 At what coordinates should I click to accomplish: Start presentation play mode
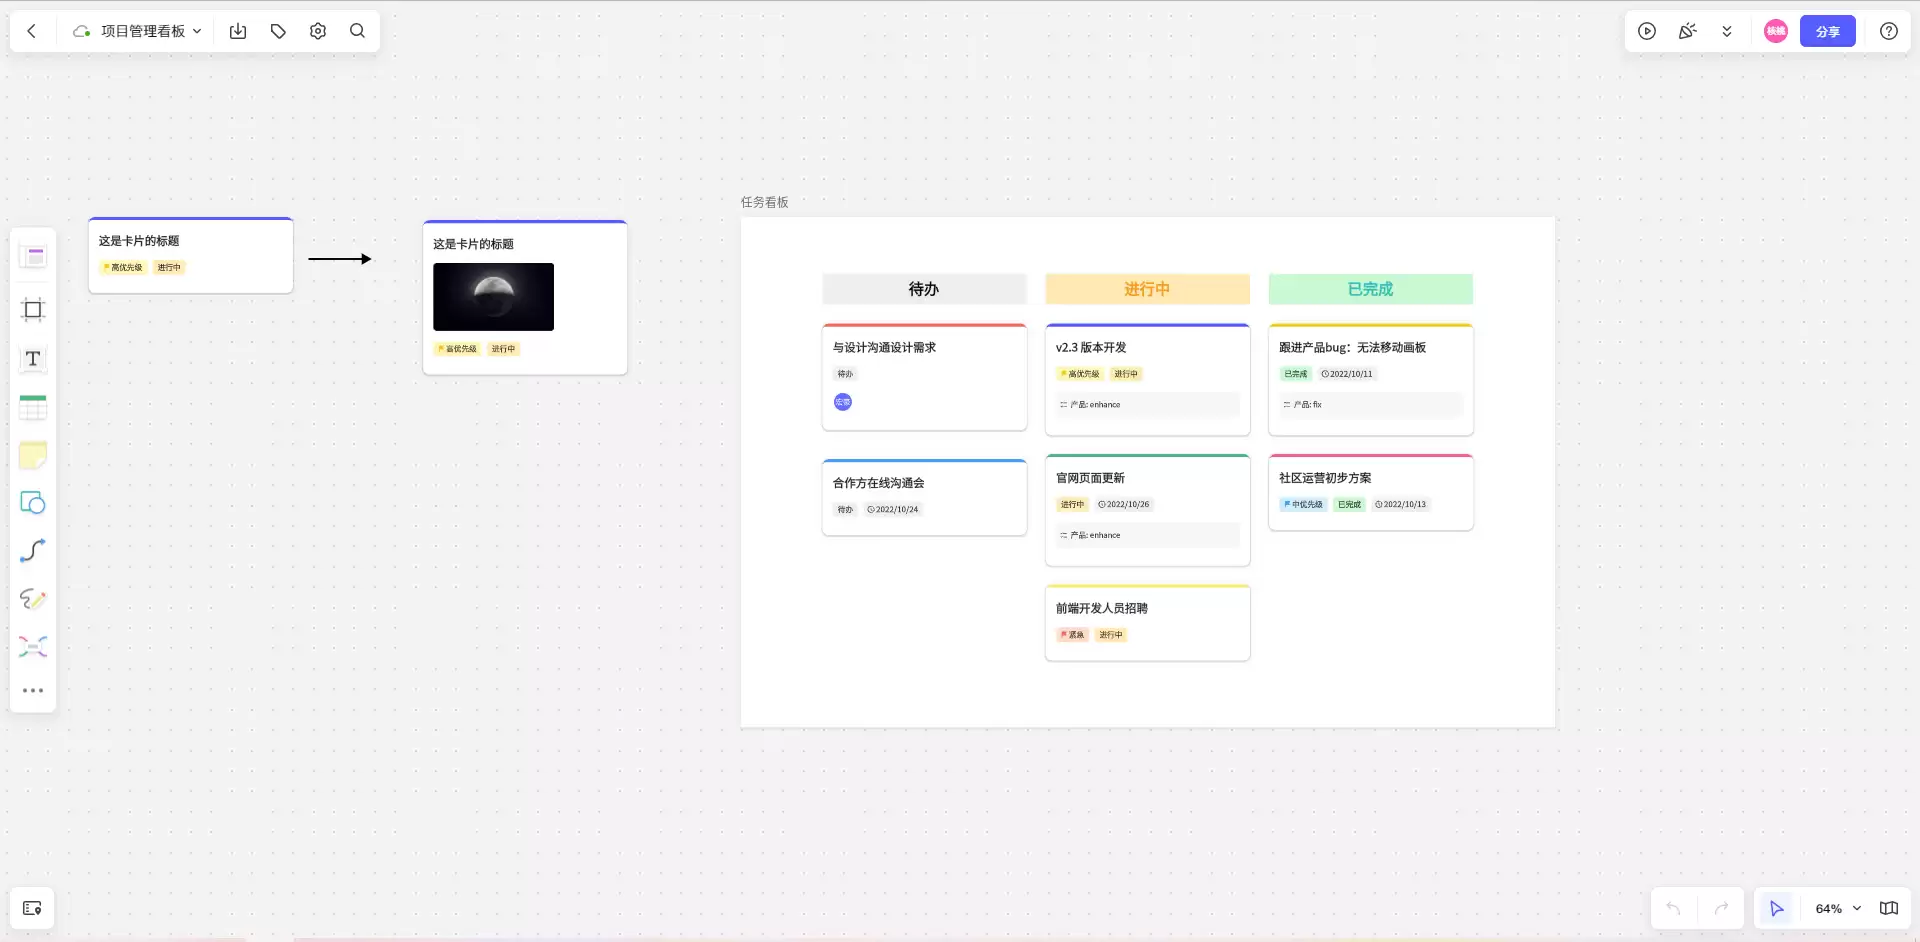click(x=1647, y=31)
